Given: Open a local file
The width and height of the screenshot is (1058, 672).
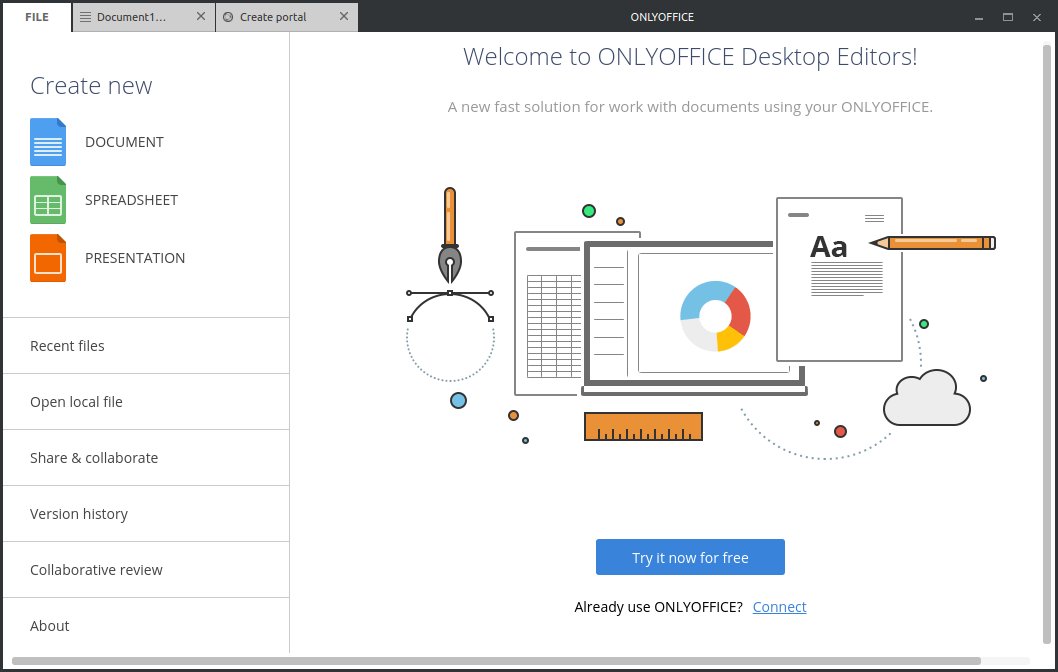Looking at the screenshot, I should pyautogui.click(x=76, y=401).
